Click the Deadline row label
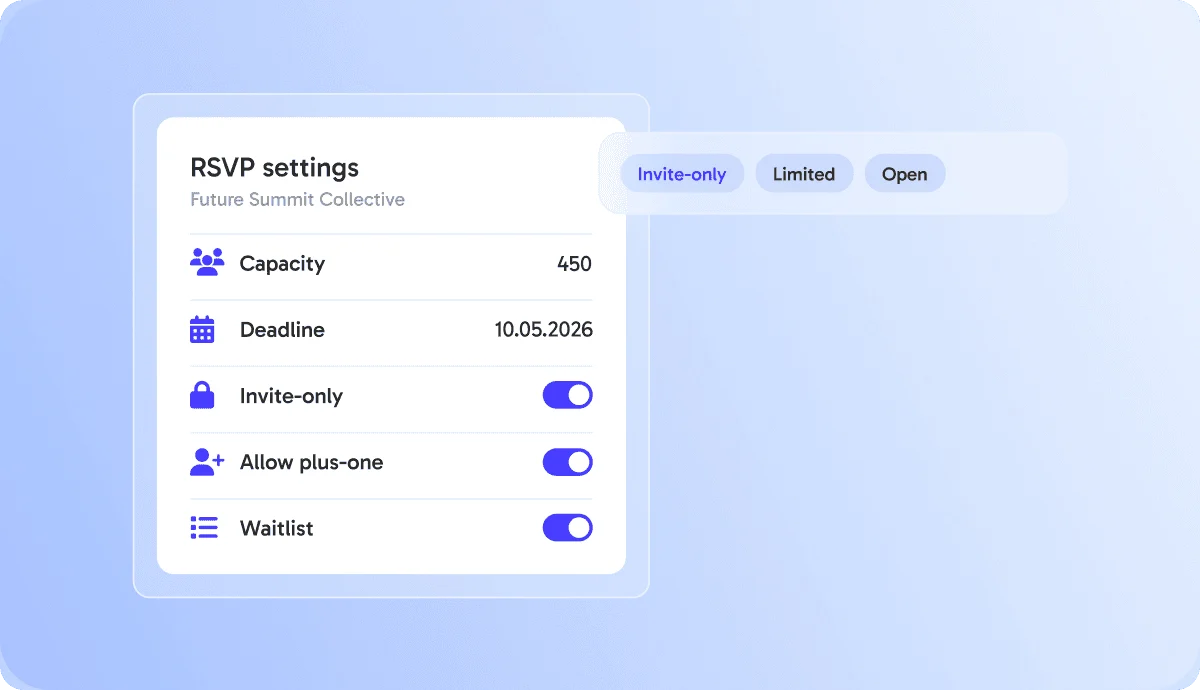This screenshot has width=1200, height=690. coord(282,330)
